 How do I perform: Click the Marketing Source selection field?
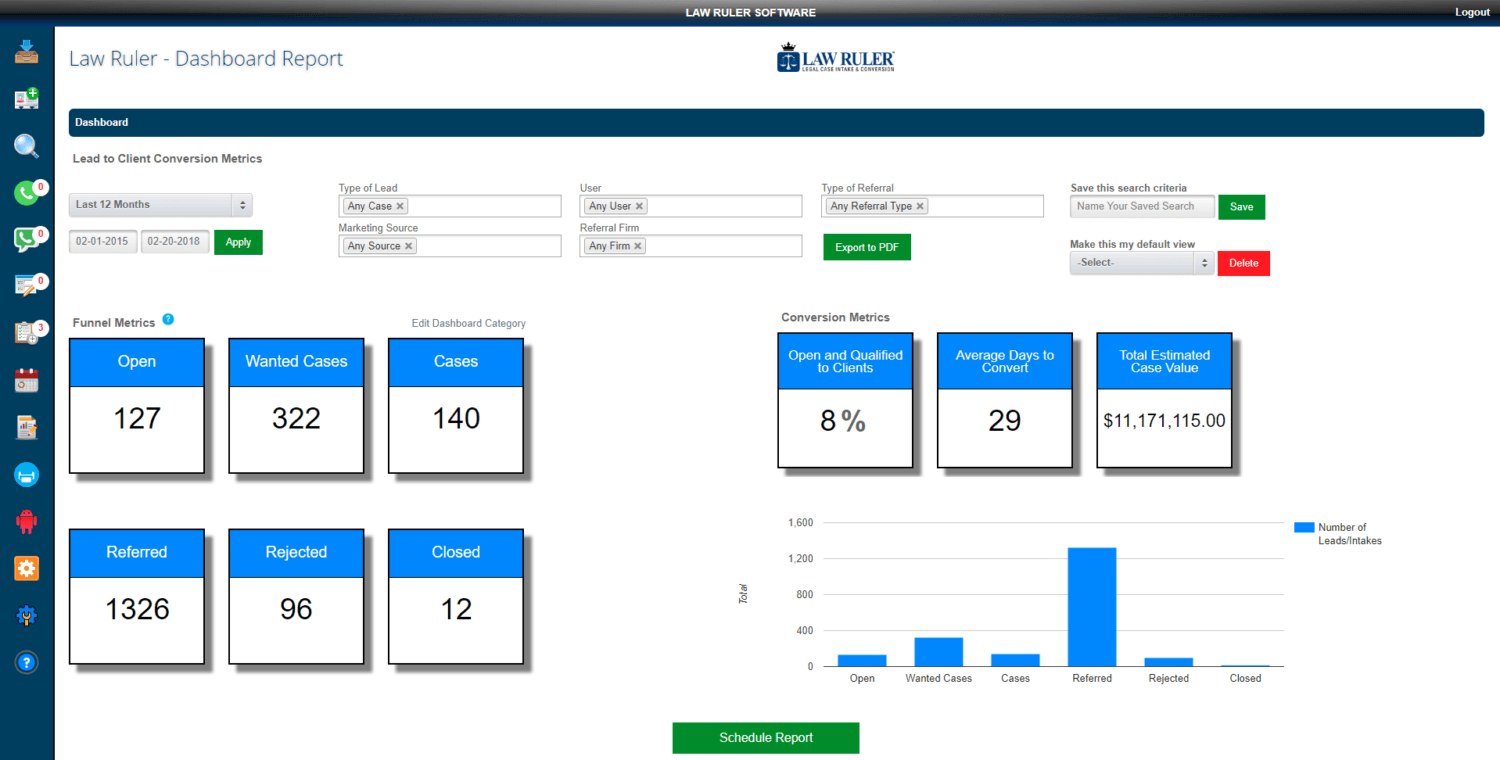450,246
